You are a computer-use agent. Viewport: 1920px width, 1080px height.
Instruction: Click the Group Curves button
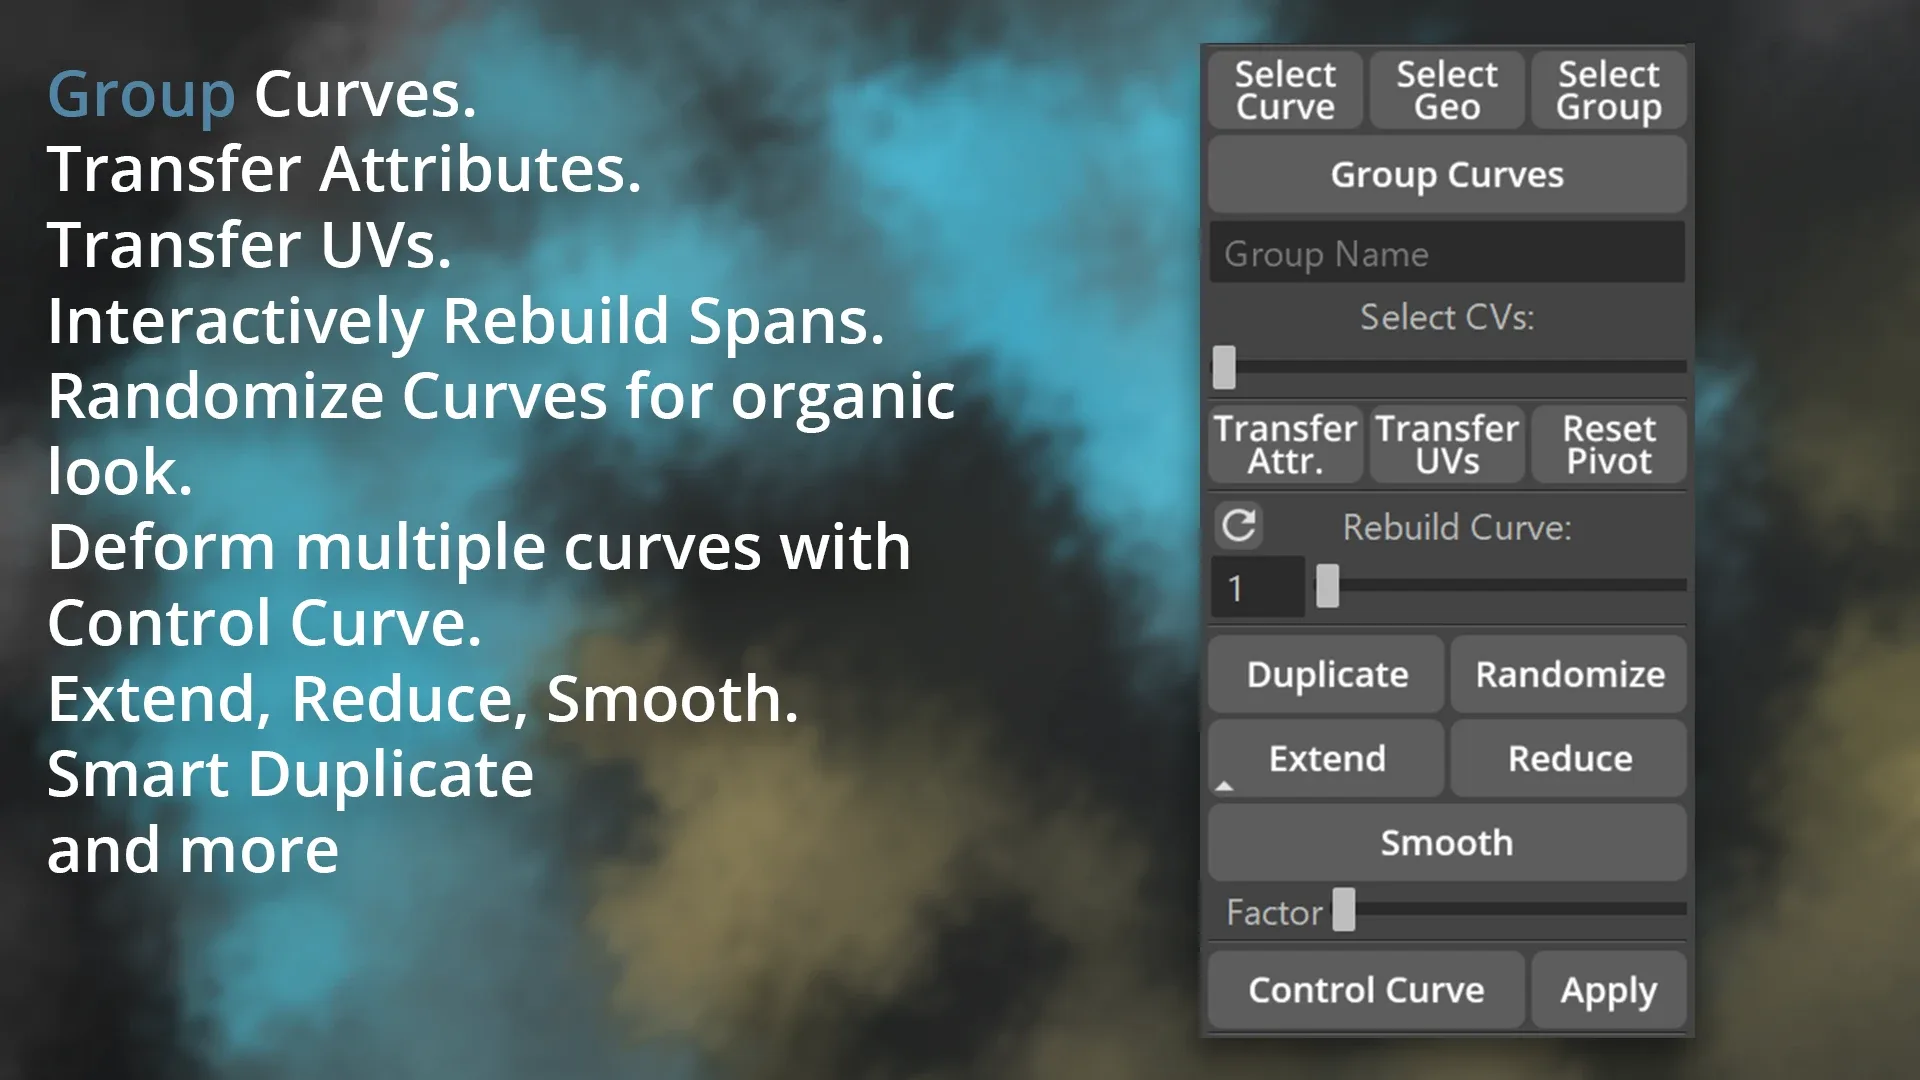(1447, 175)
